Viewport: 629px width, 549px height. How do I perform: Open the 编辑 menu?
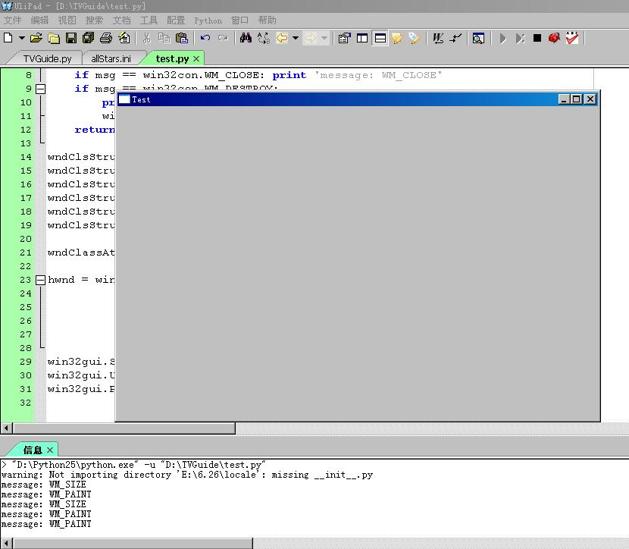pos(39,20)
